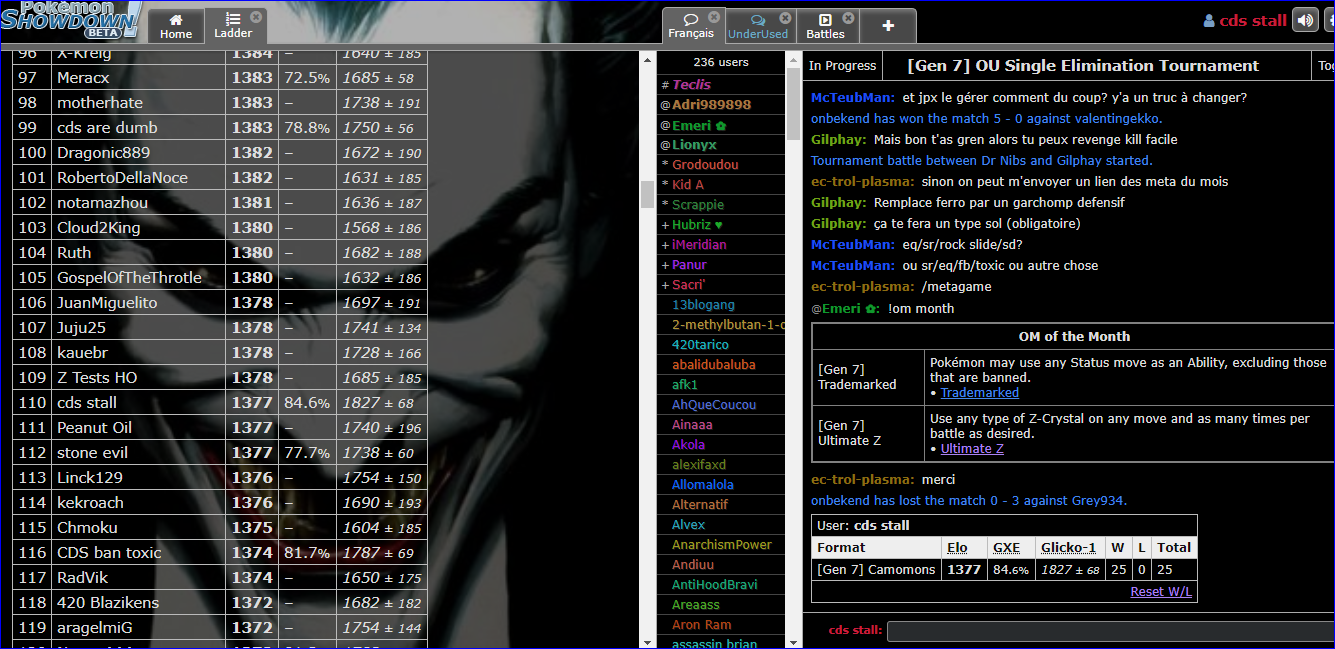Click the tournament title bar to expand it
The height and width of the screenshot is (649, 1335).
[1083, 66]
